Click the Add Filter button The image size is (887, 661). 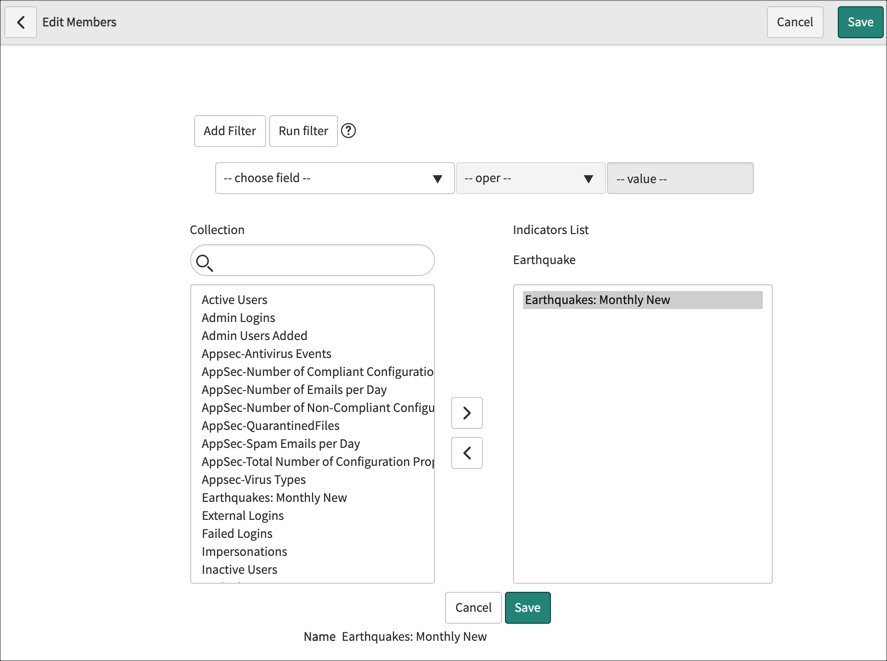pos(229,130)
